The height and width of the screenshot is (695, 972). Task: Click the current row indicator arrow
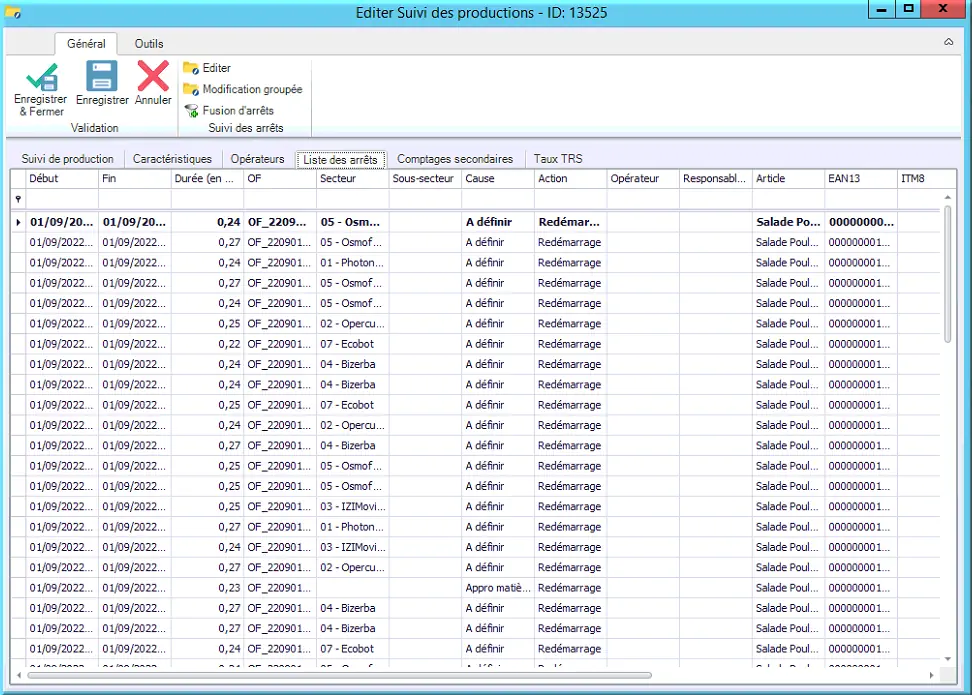click(18, 222)
